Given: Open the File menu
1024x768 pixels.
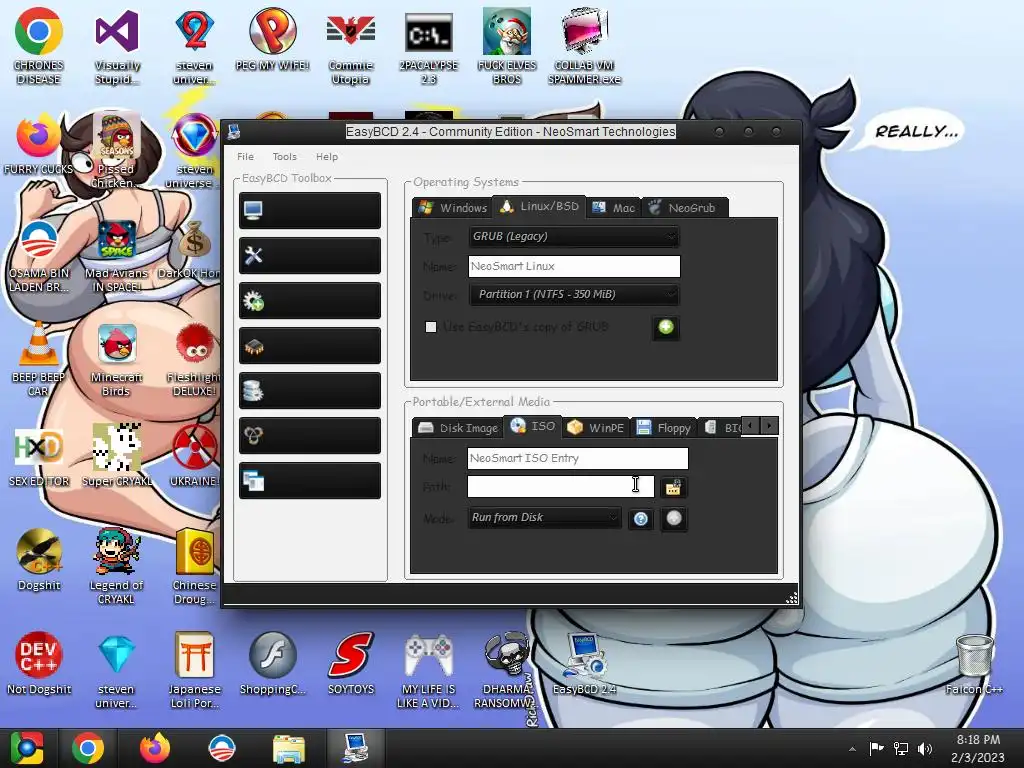Looking at the screenshot, I should coord(246,157).
